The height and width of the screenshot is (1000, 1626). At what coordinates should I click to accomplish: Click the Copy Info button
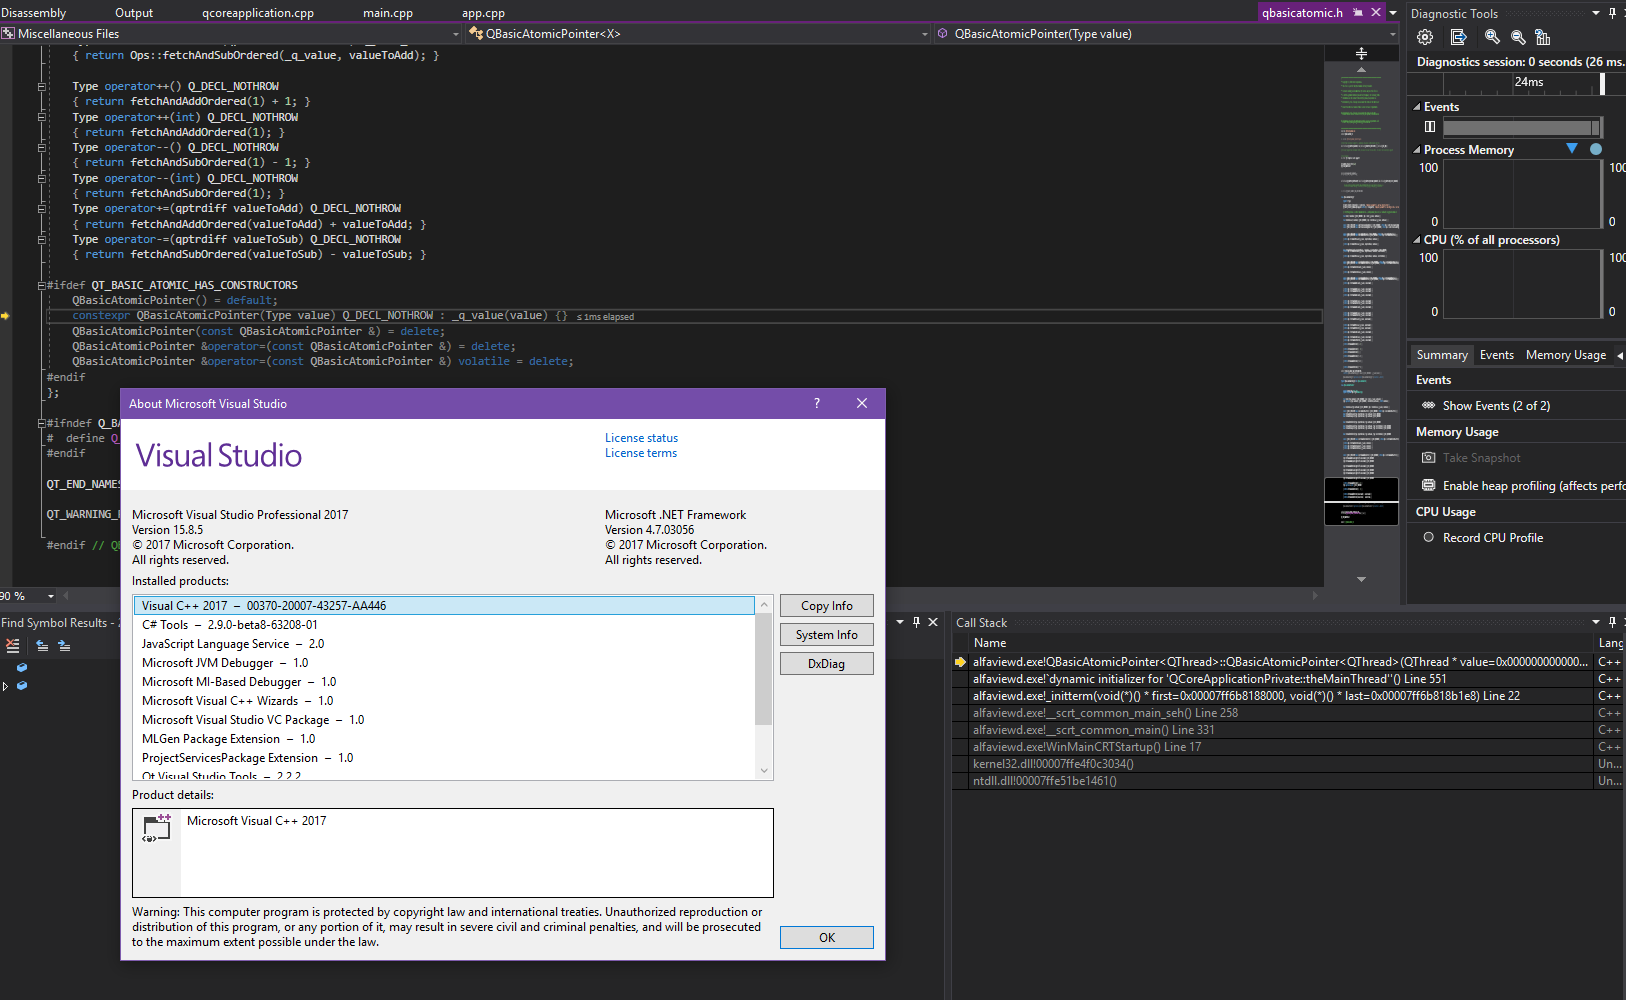coord(826,606)
